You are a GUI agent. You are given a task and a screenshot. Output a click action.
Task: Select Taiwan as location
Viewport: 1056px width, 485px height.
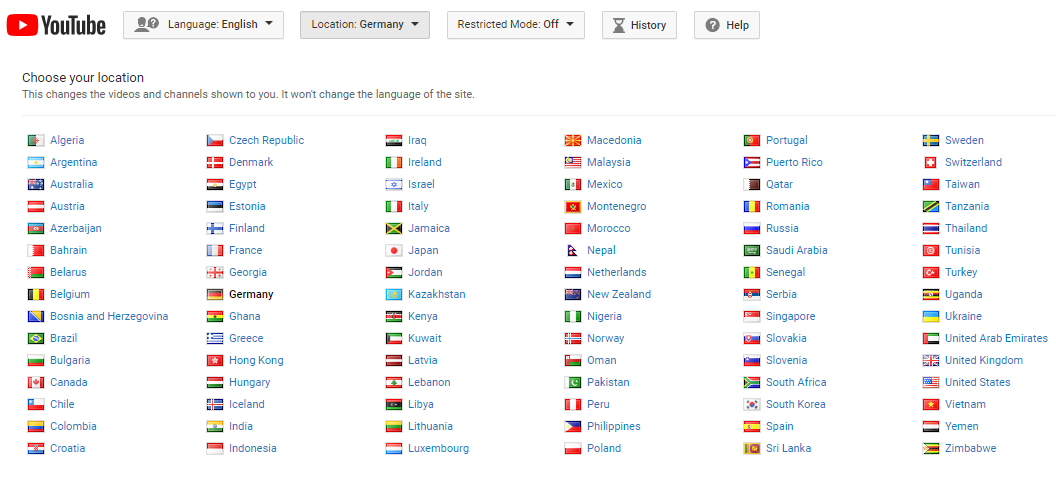(x=962, y=184)
